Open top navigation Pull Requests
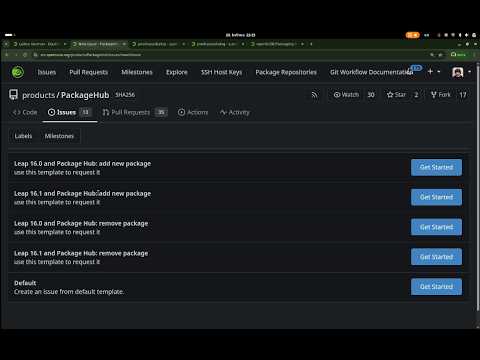Image resolution: width=480 pixels, height=360 pixels. pyautogui.click(x=89, y=72)
